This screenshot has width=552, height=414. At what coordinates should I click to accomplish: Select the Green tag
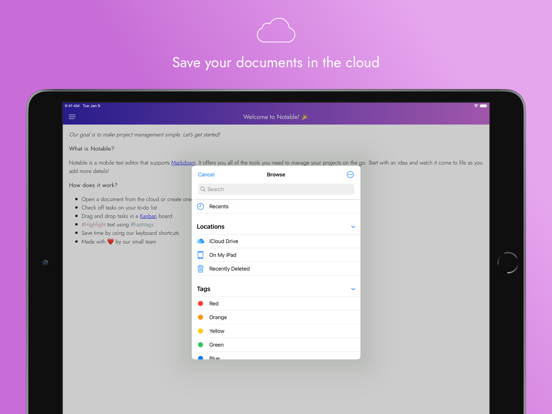(x=276, y=345)
